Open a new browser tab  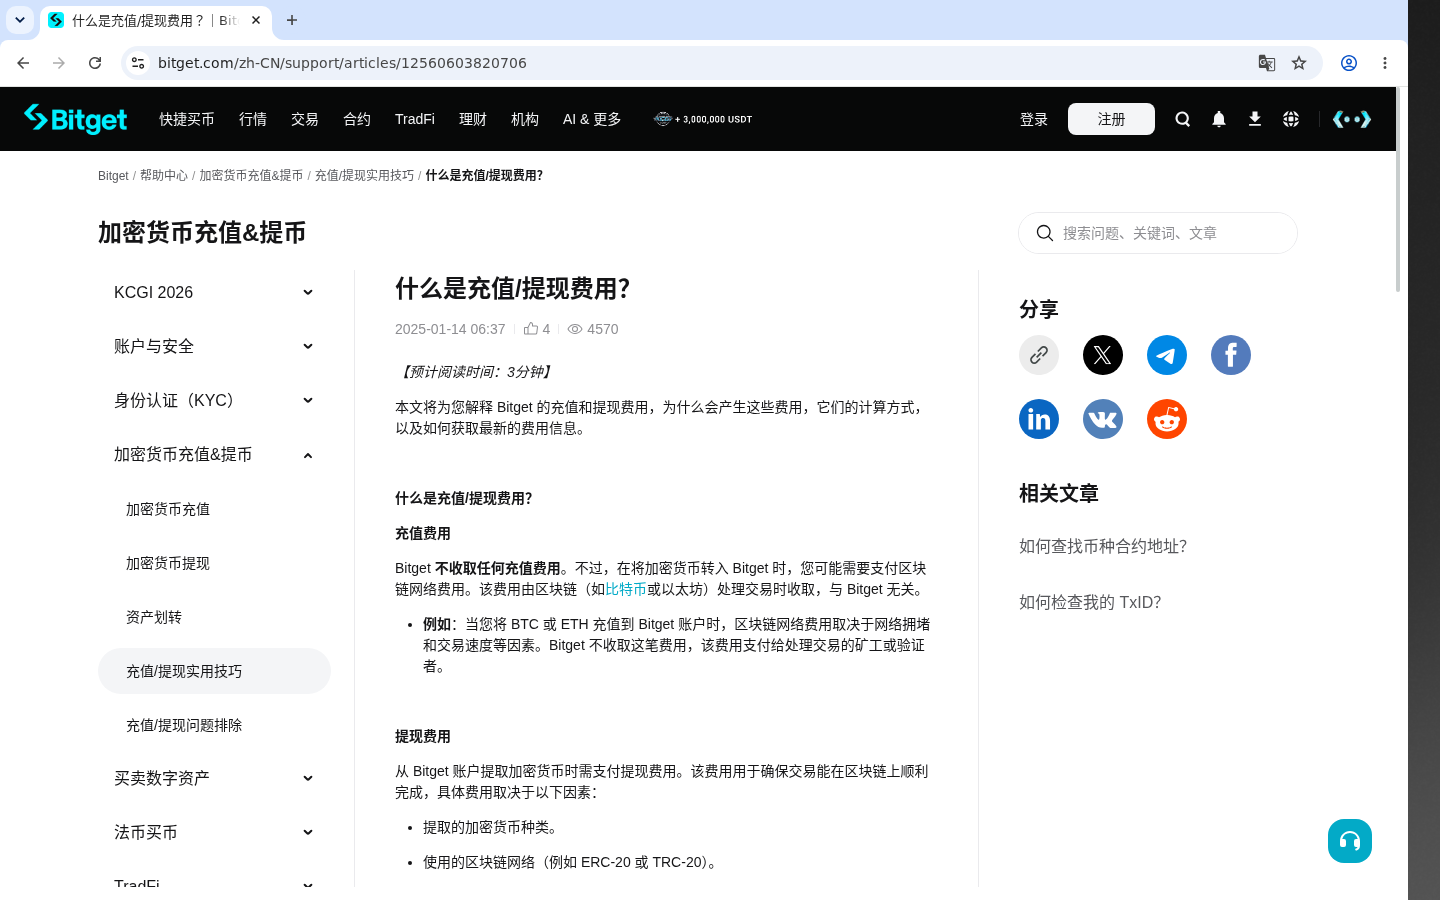pyautogui.click(x=292, y=20)
